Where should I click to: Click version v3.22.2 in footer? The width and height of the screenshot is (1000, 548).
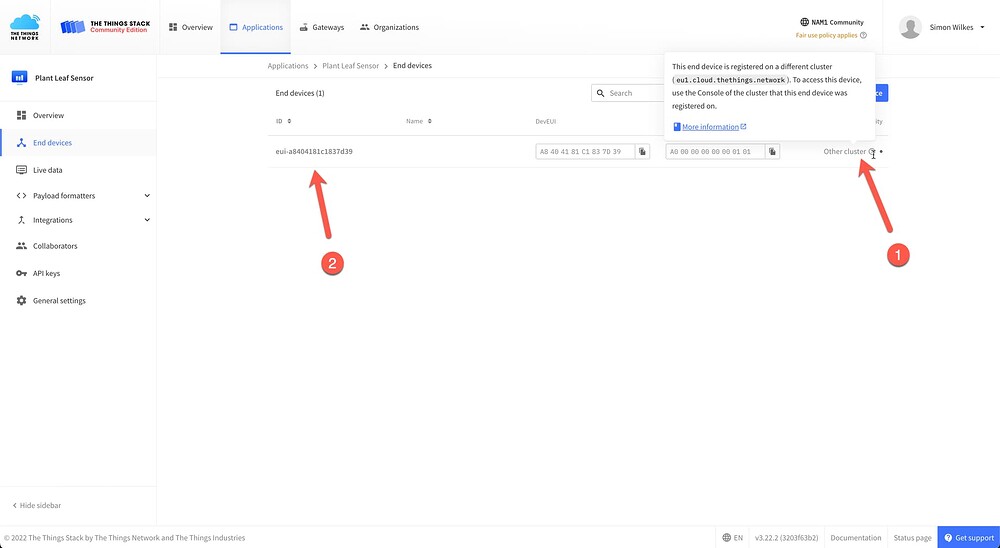pyautogui.click(x=786, y=538)
